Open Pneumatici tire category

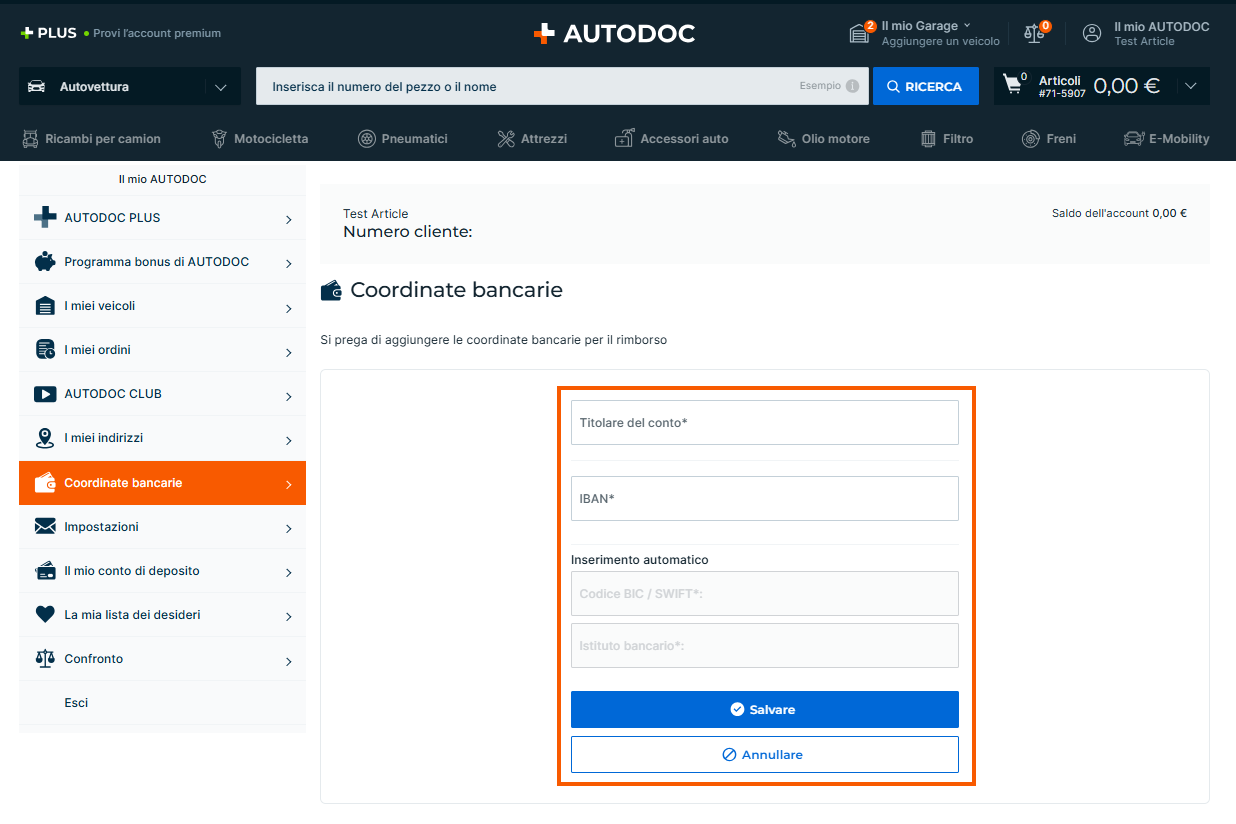click(403, 139)
